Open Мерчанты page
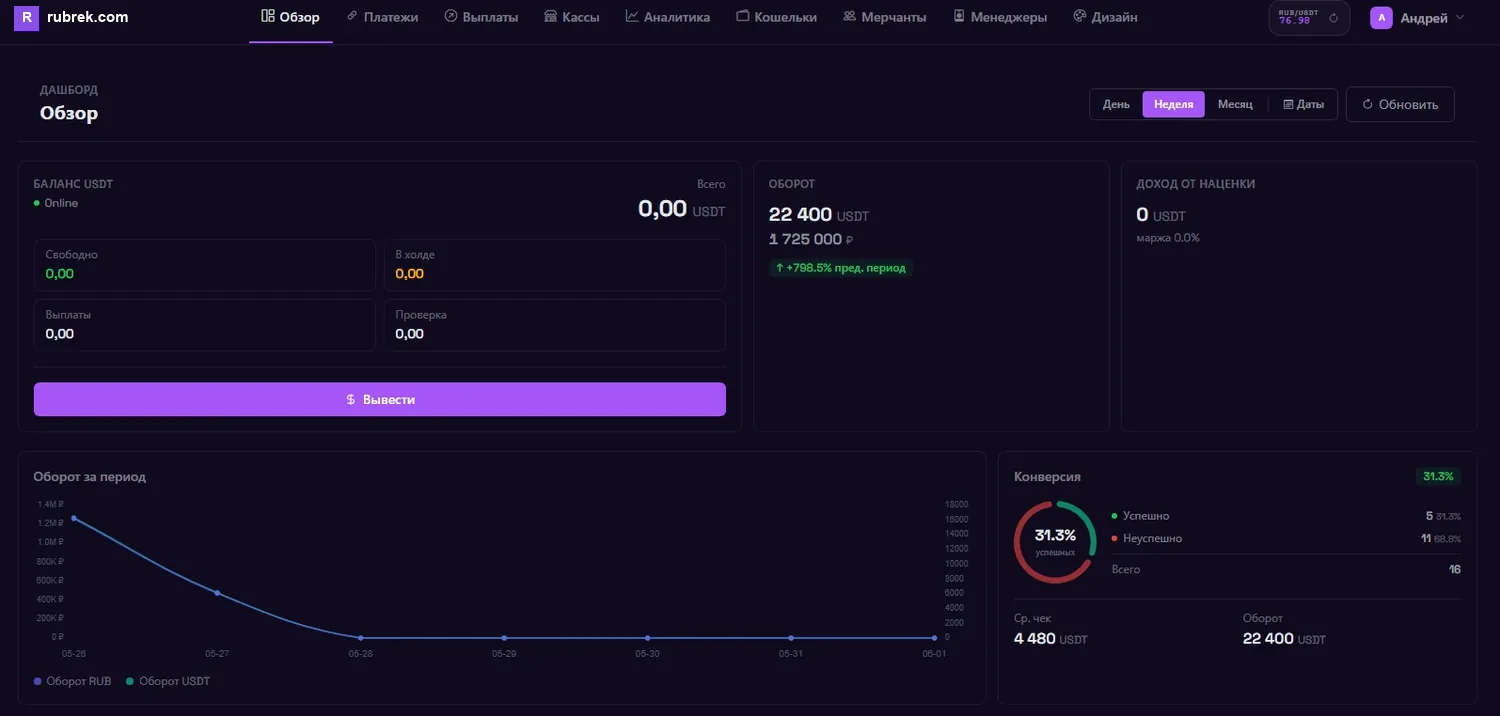The height and width of the screenshot is (716, 1500). 885,17
